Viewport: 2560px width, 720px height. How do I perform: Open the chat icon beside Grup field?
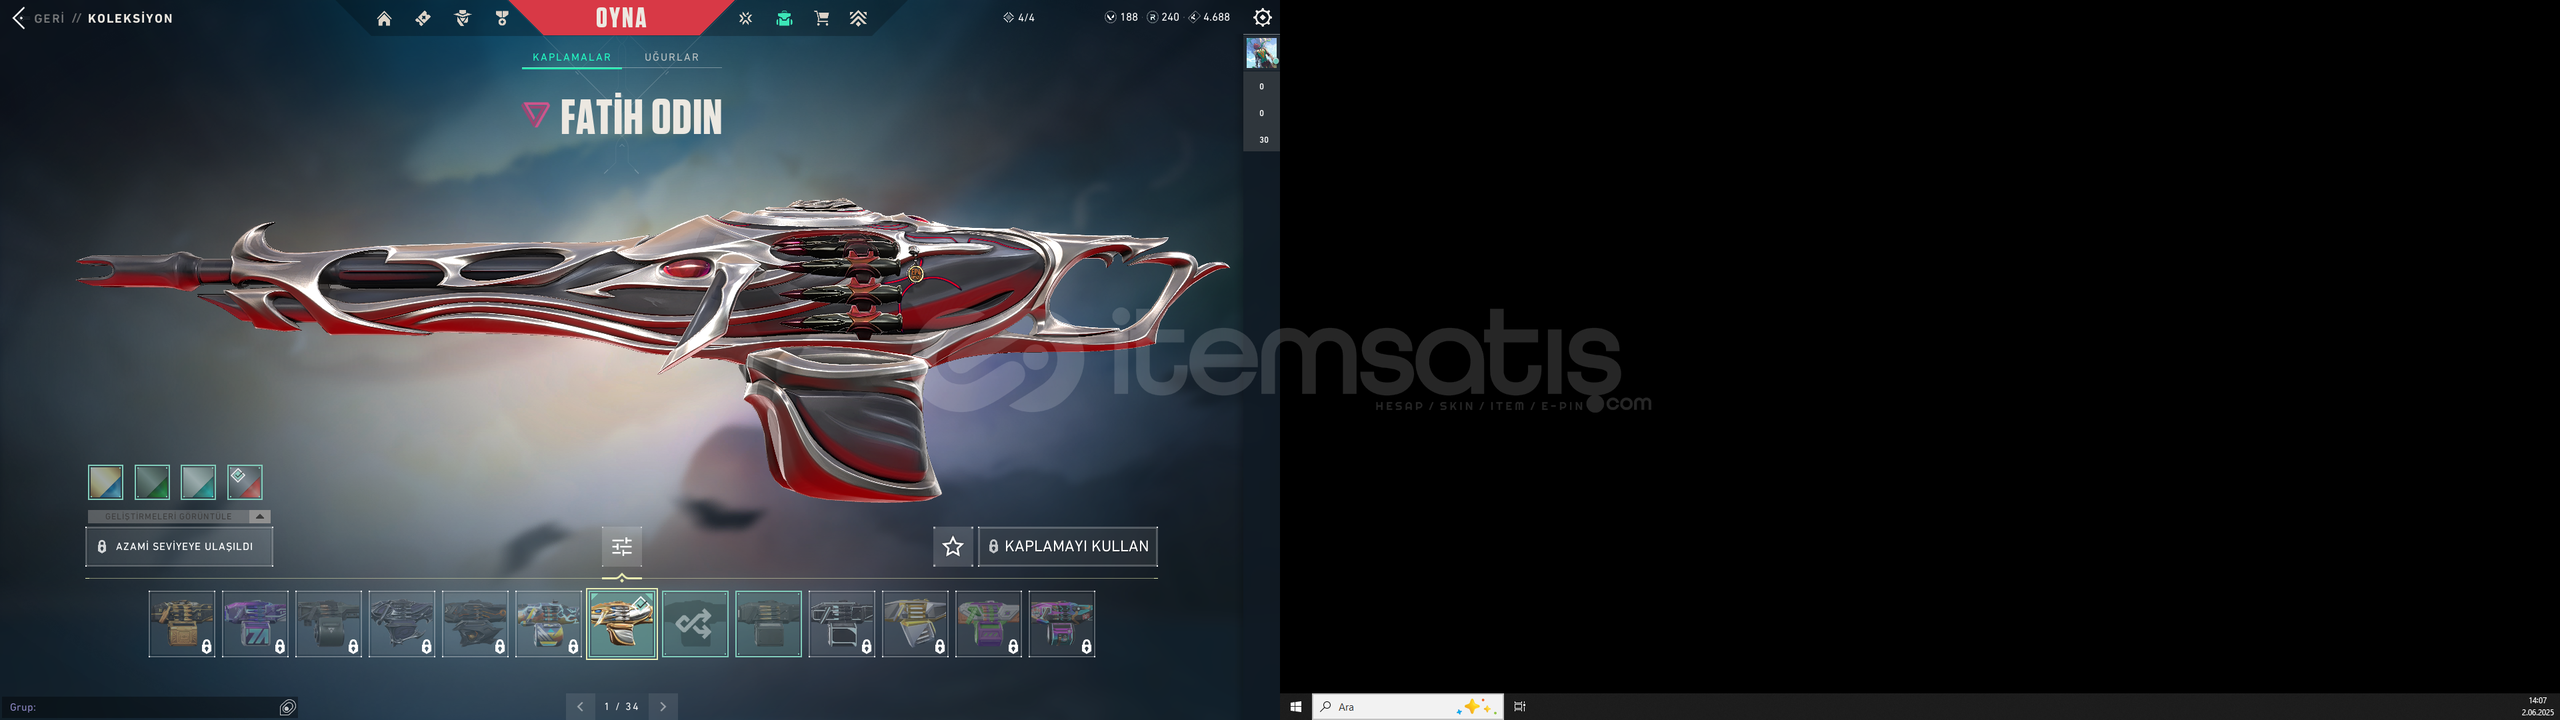(x=288, y=707)
